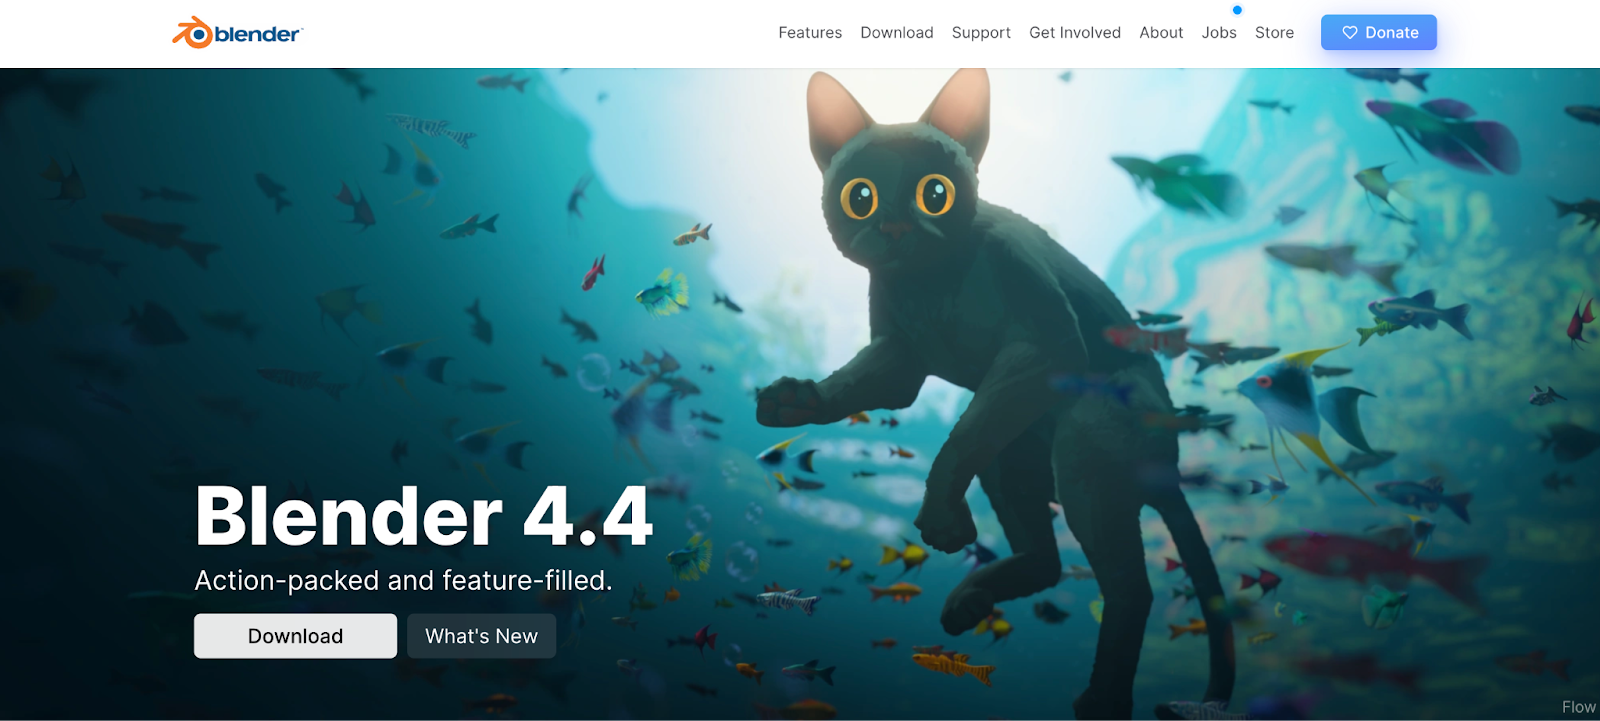This screenshot has height=721, width=1600.
Task: Click the black cat's face in hero image
Action: click(897, 200)
